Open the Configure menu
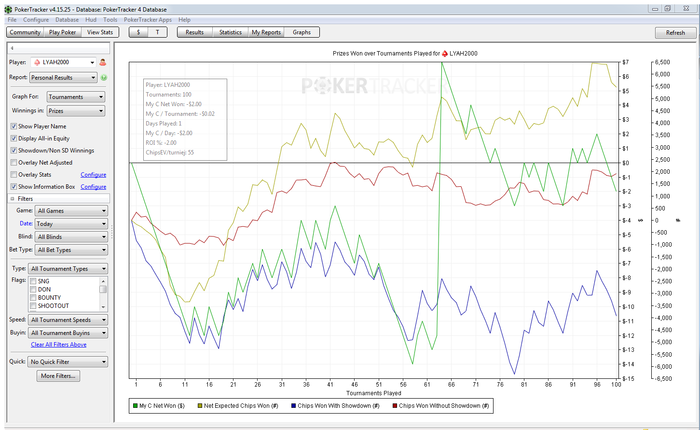 pyautogui.click(x=36, y=20)
